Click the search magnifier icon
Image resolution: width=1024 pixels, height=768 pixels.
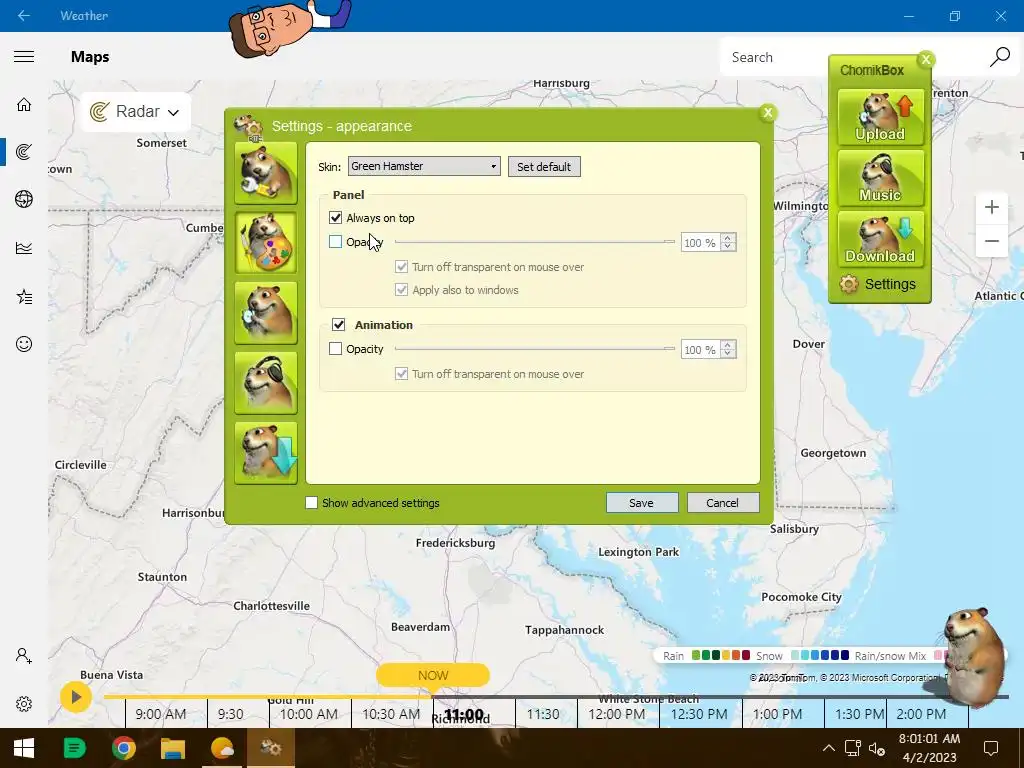pos(1000,57)
